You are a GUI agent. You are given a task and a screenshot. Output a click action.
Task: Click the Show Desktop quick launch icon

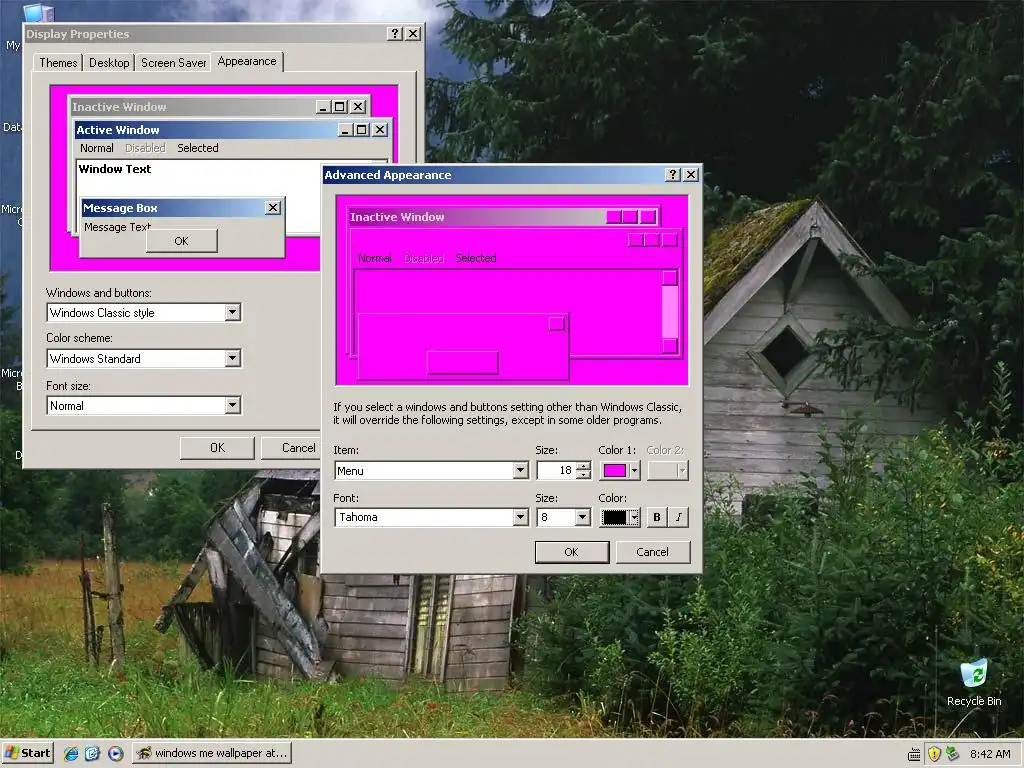pyautogui.click(x=93, y=753)
